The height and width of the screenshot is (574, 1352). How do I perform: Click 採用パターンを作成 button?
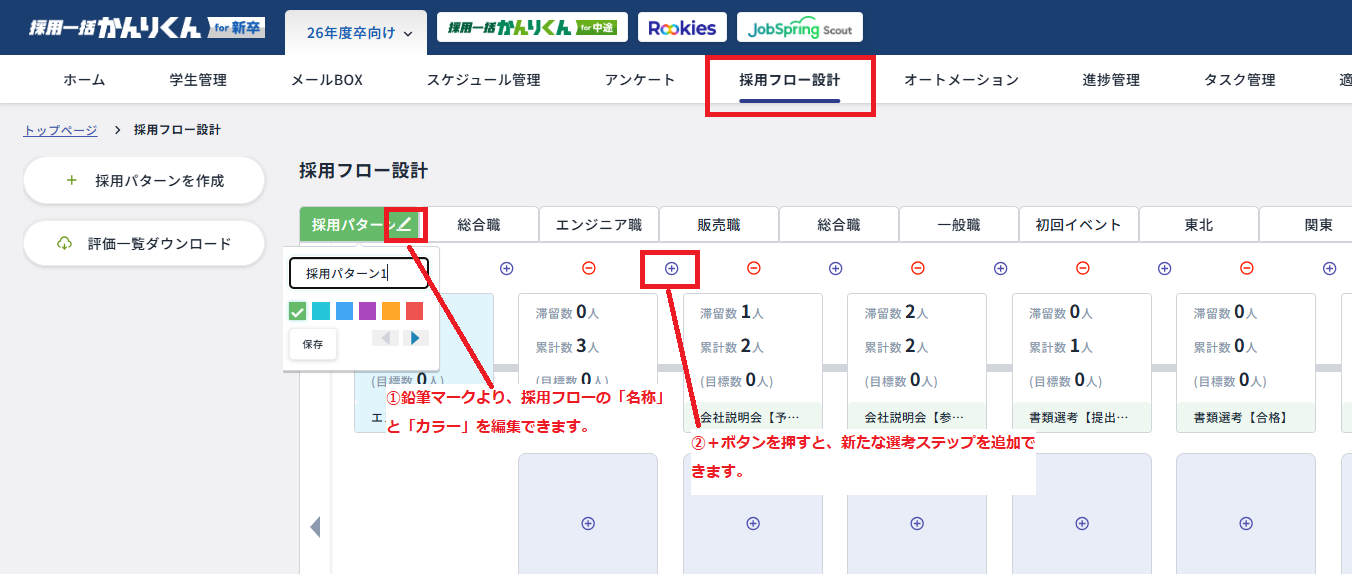144,181
